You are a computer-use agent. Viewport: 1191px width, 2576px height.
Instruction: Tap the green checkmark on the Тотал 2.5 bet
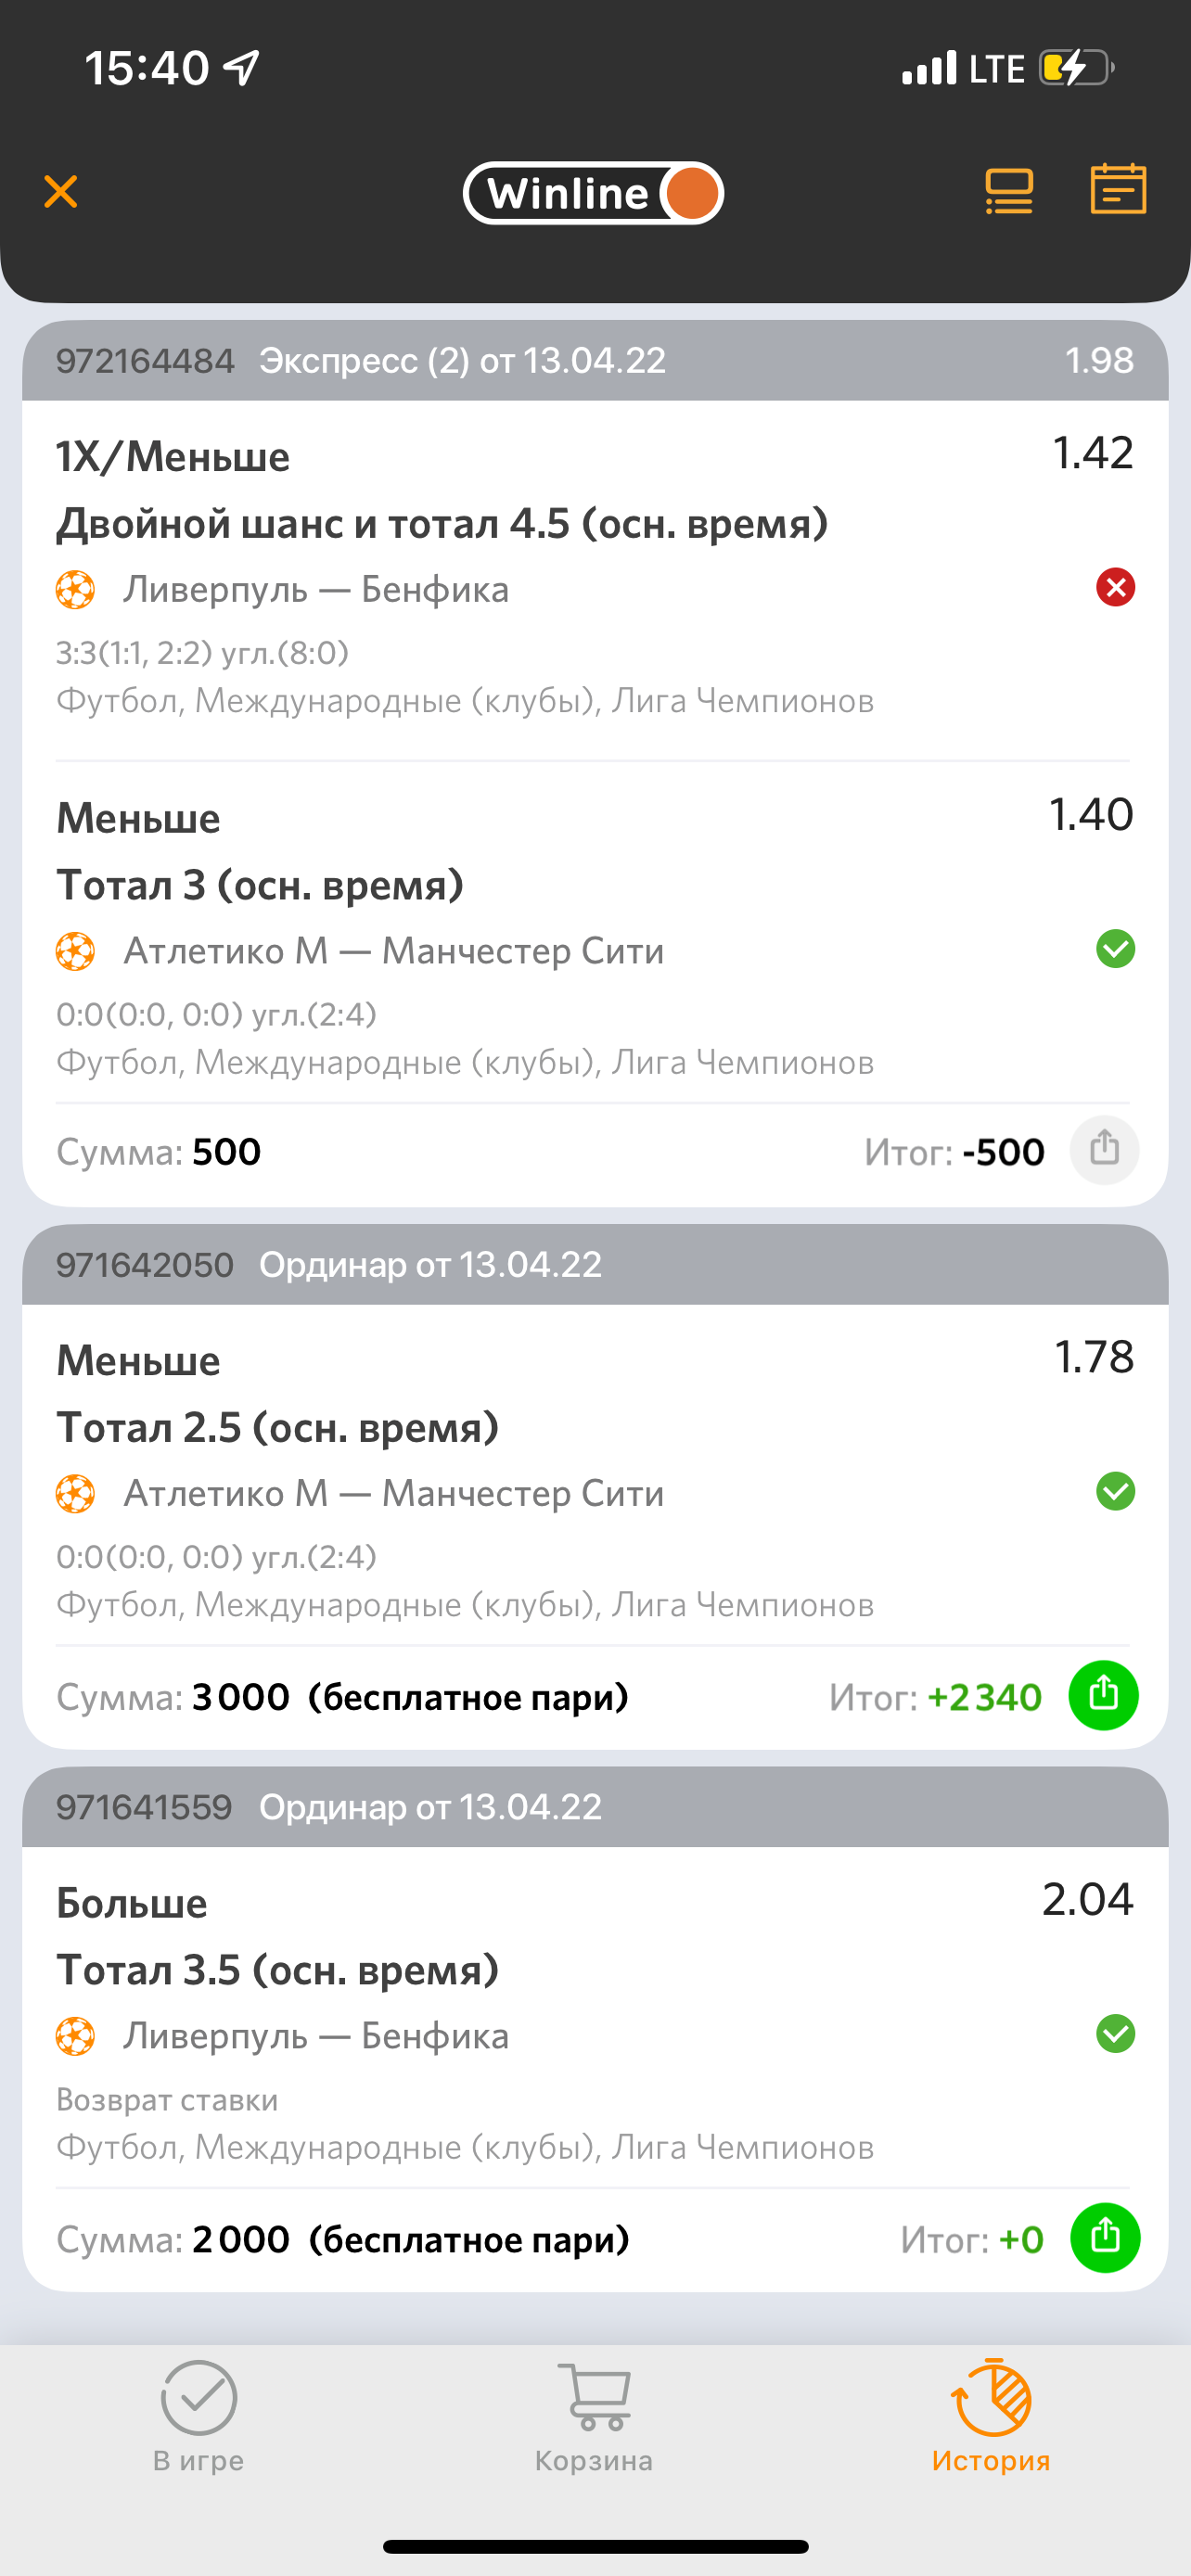1115,1491
